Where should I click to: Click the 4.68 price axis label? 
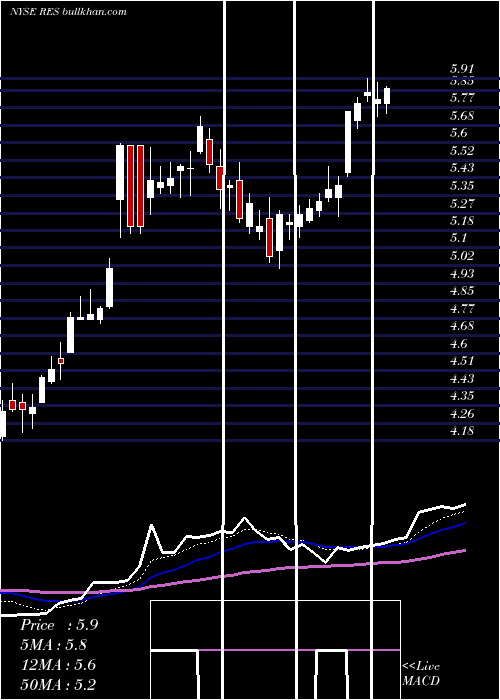(x=462, y=326)
